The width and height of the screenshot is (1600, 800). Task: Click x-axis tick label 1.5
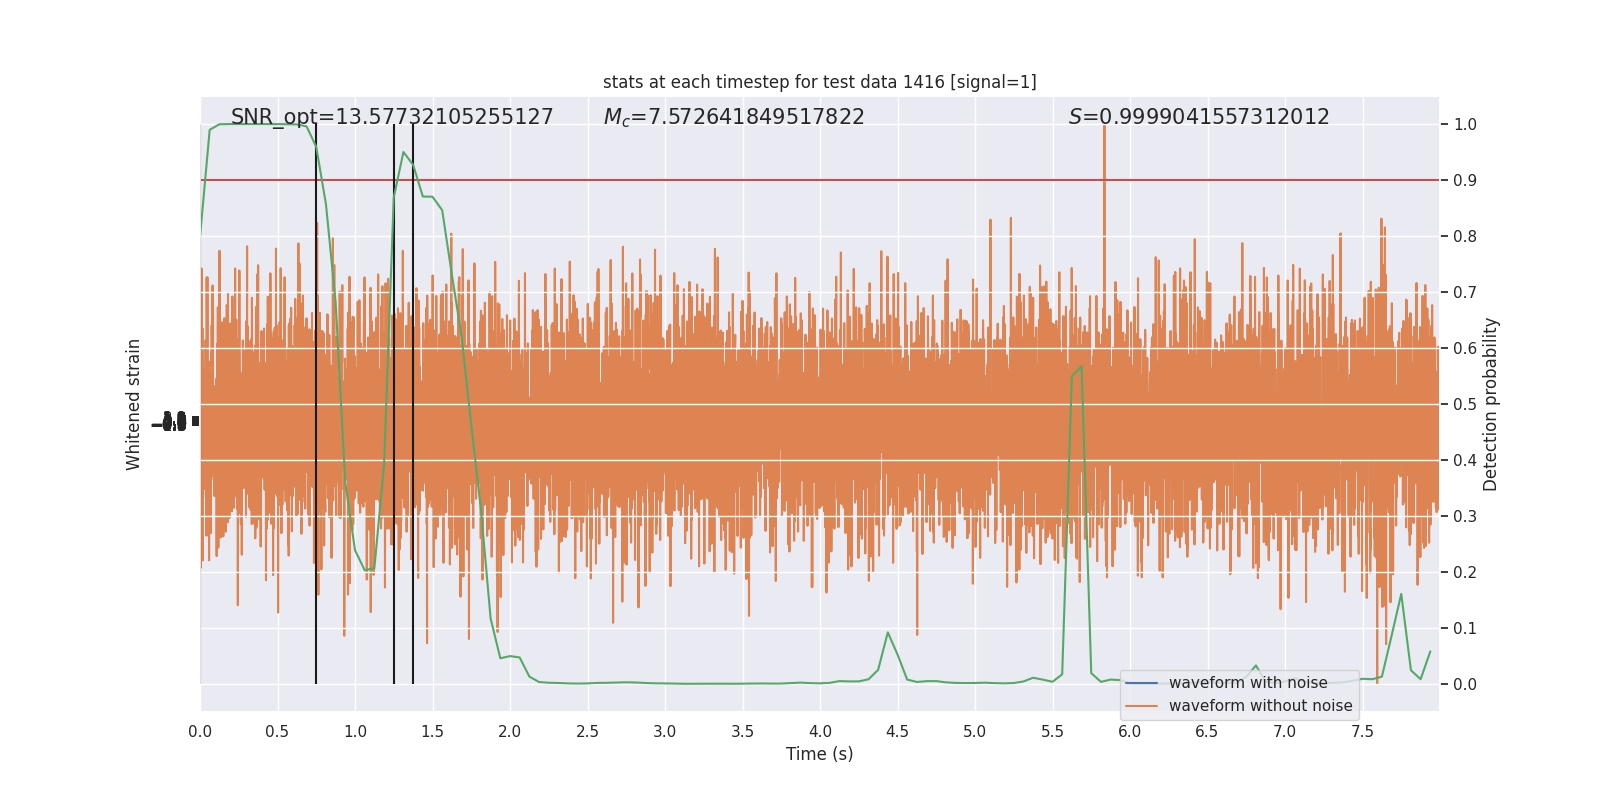click(x=432, y=732)
